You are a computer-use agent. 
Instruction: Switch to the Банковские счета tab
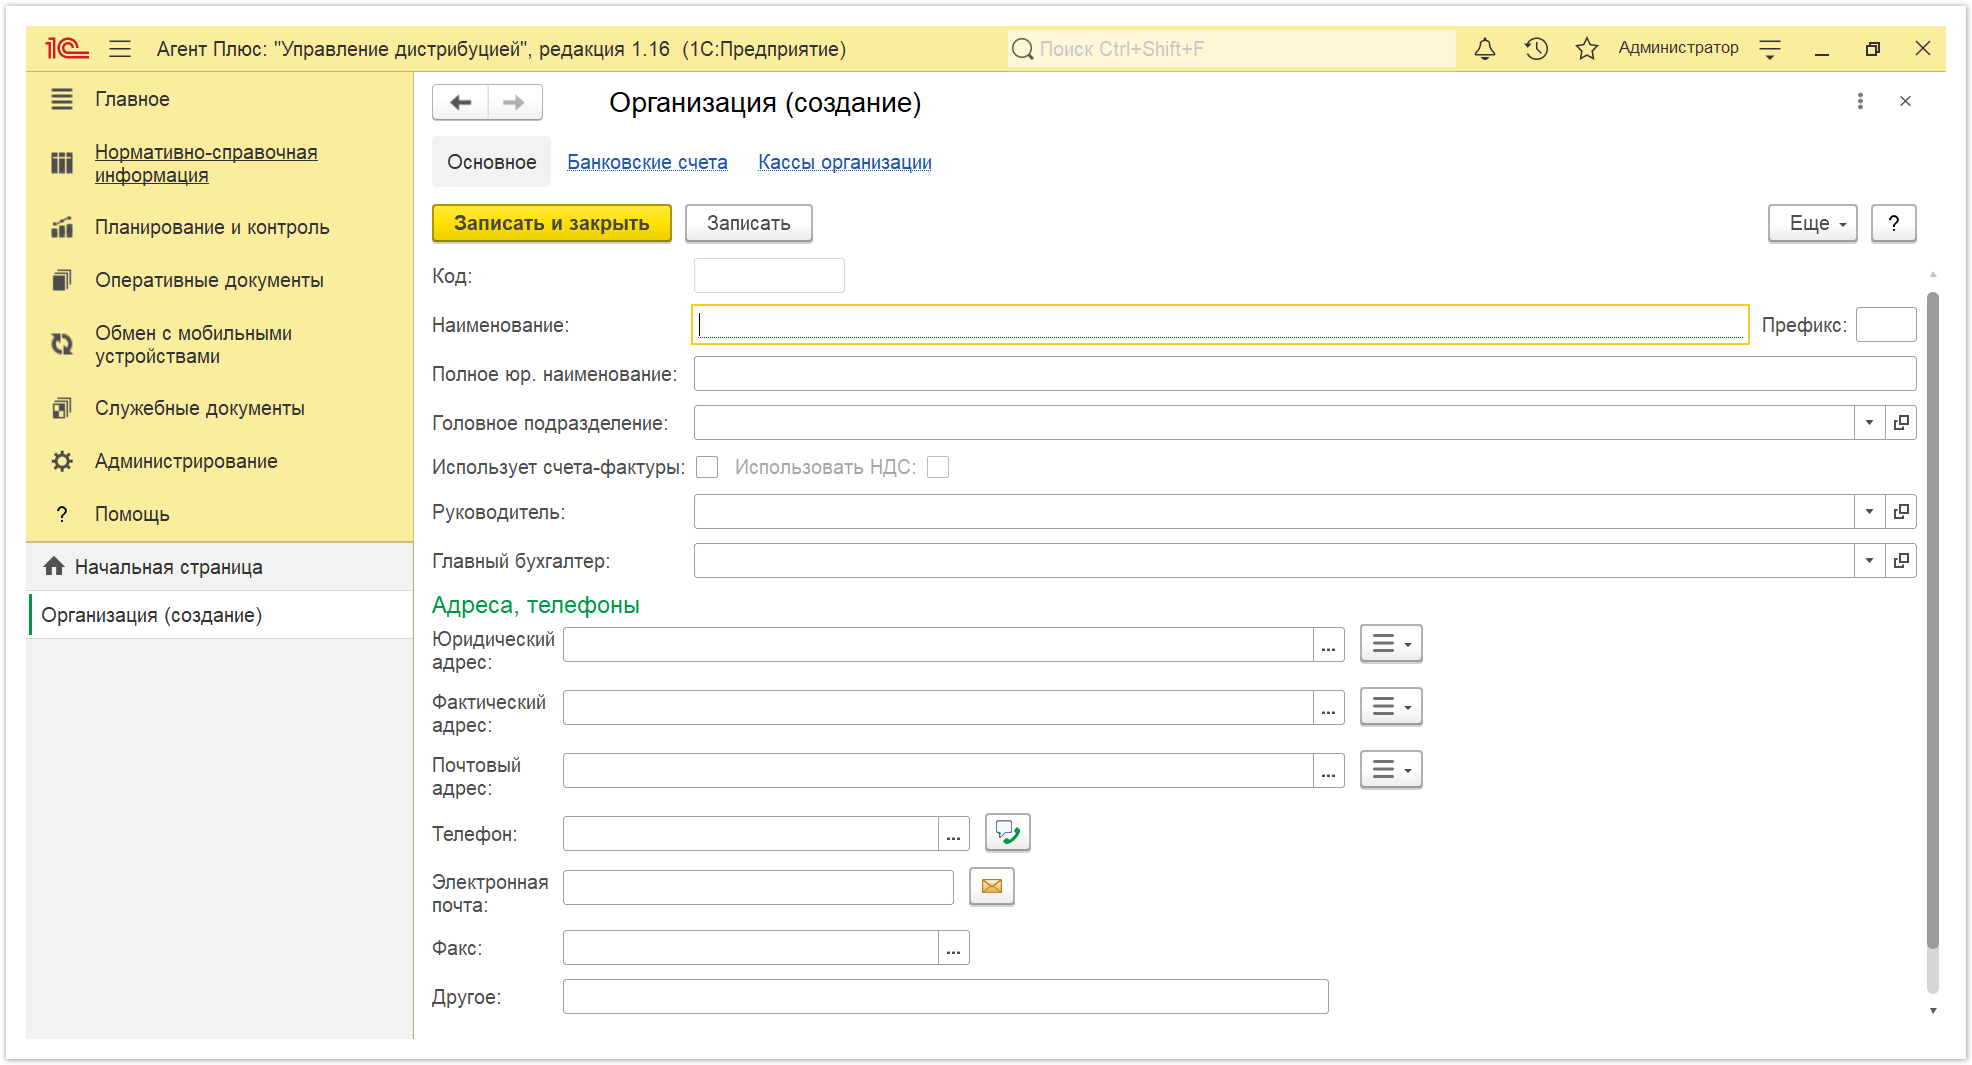coord(647,162)
